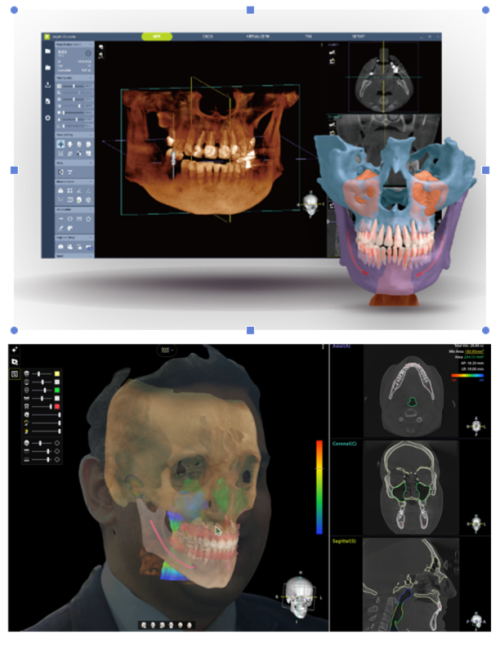Image resolution: width=500 pixels, height=648 pixels.
Task: Toggle the diamond in the last slider row
Action: click(x=57, y=460)
